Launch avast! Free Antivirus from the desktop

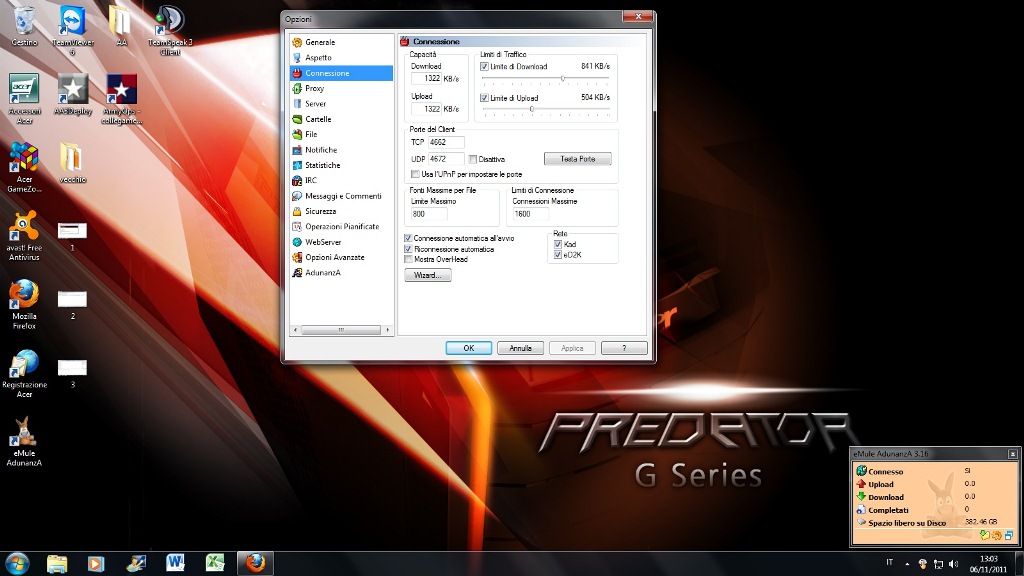[24, 225]
